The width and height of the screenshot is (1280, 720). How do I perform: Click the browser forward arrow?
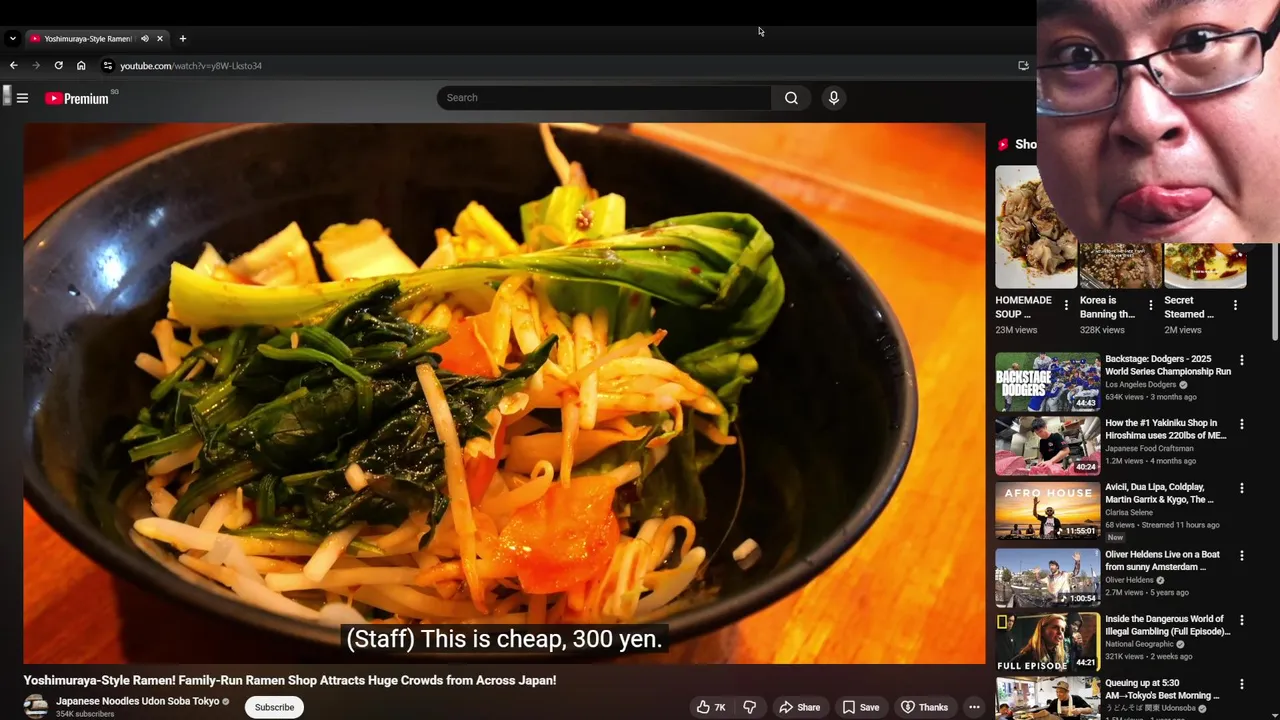coord(36,66)
